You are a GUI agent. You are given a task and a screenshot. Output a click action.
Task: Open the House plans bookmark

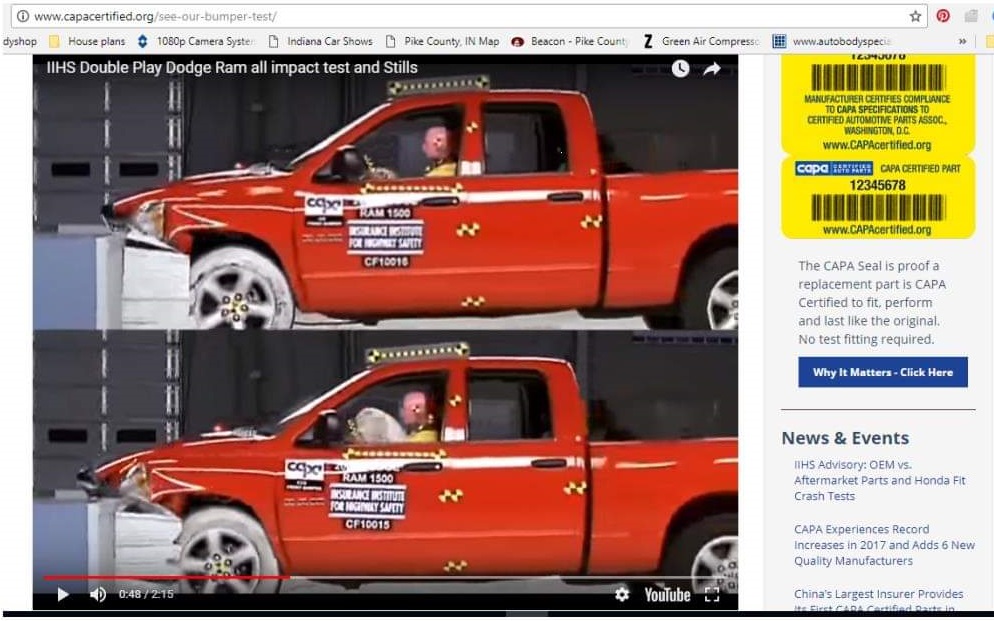tap(87, 41)
